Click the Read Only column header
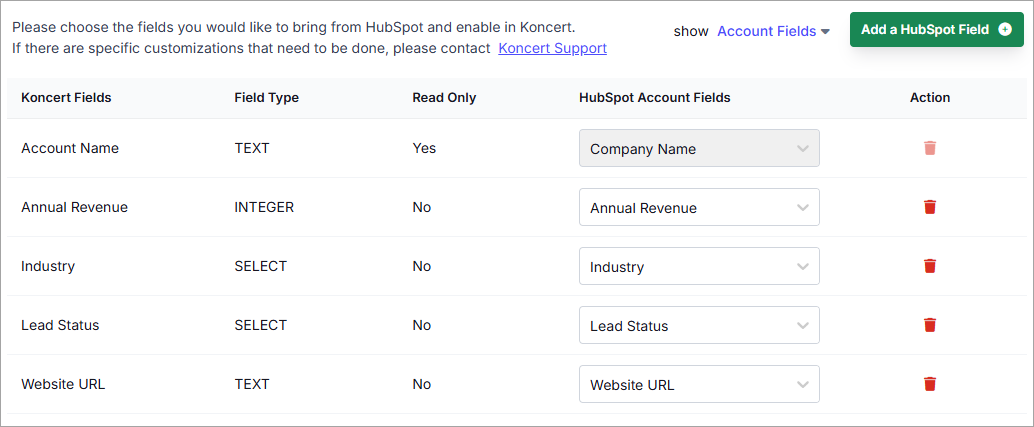The height and width of the screenshot is (427, 1034). click(444, 98)
